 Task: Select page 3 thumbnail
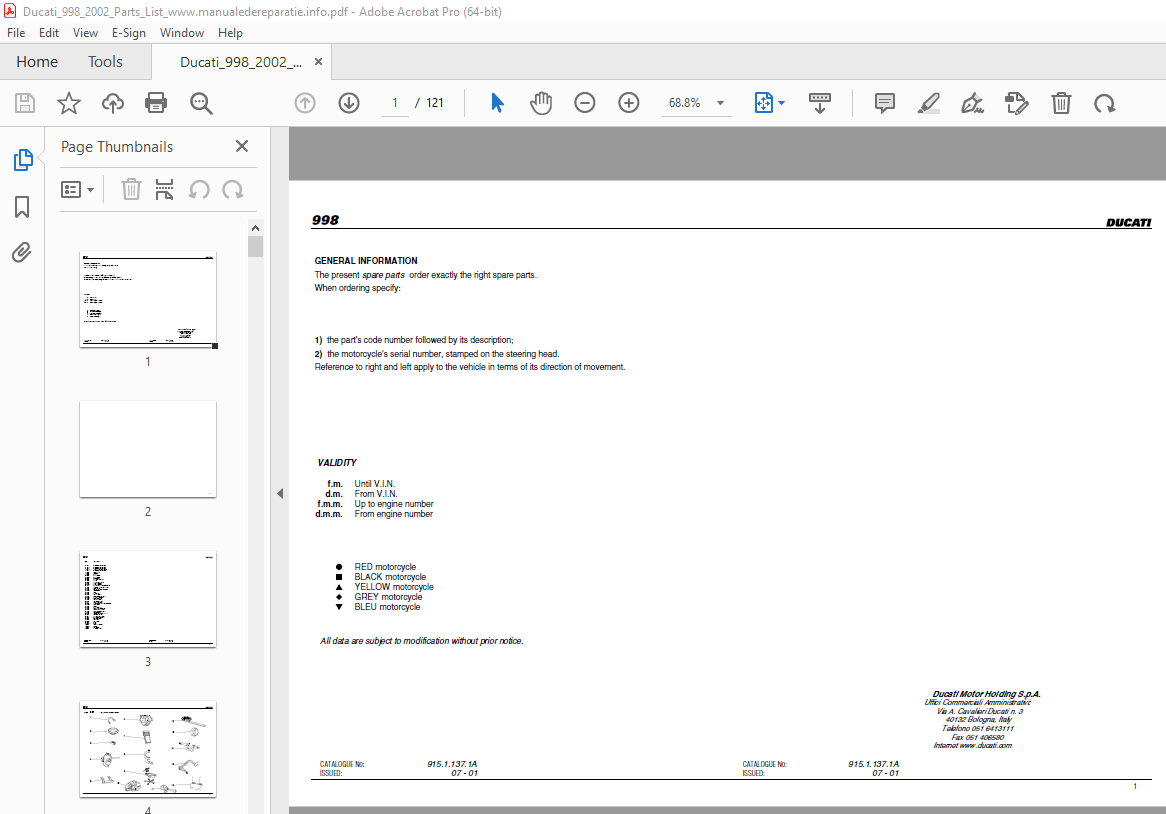pos(148,598)
